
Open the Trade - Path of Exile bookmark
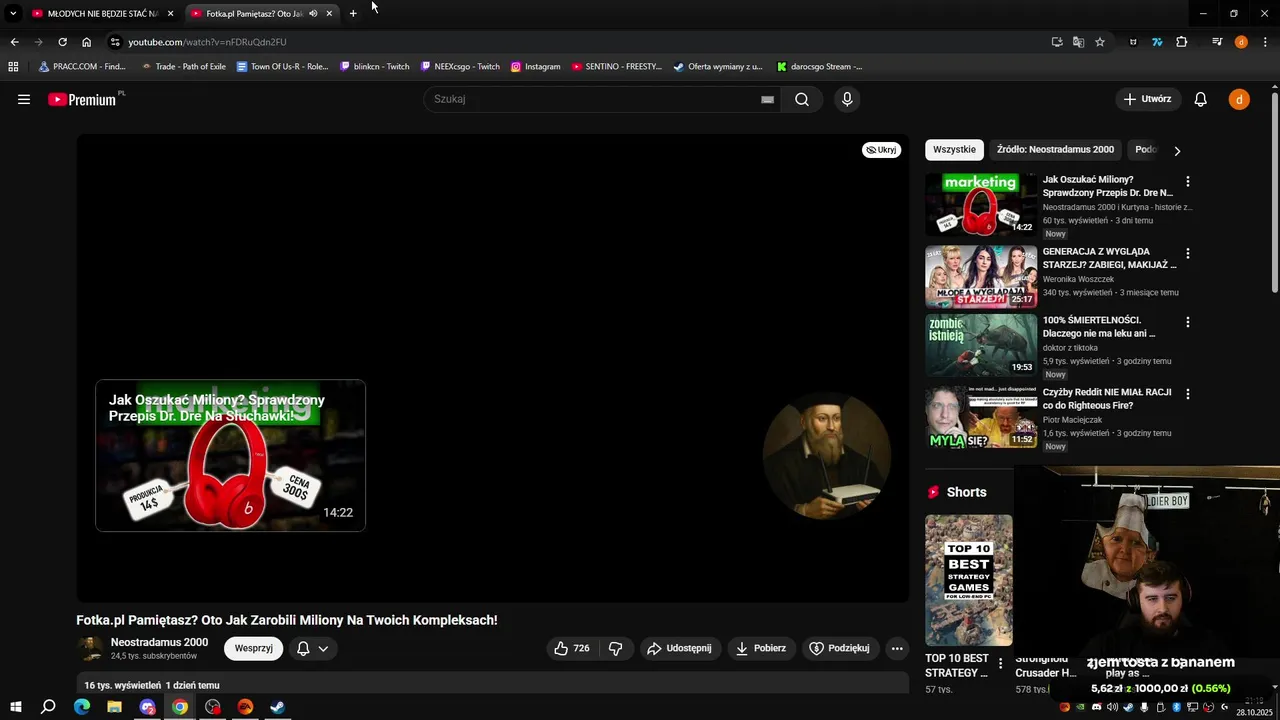coord(183,66)
